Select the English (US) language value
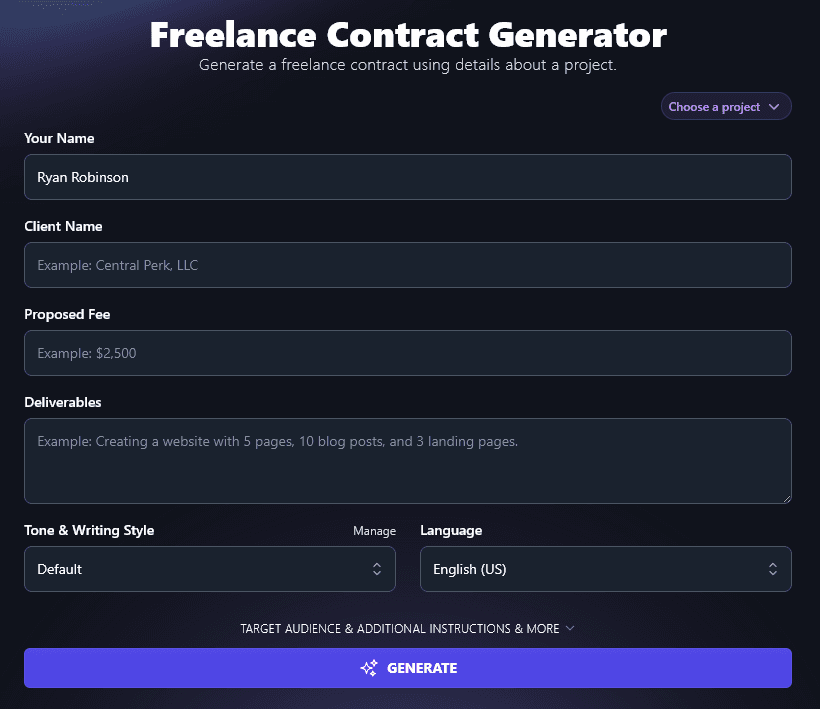Image resolution: width=820 pixels, height=709 pixels. (x=470, y=569)
